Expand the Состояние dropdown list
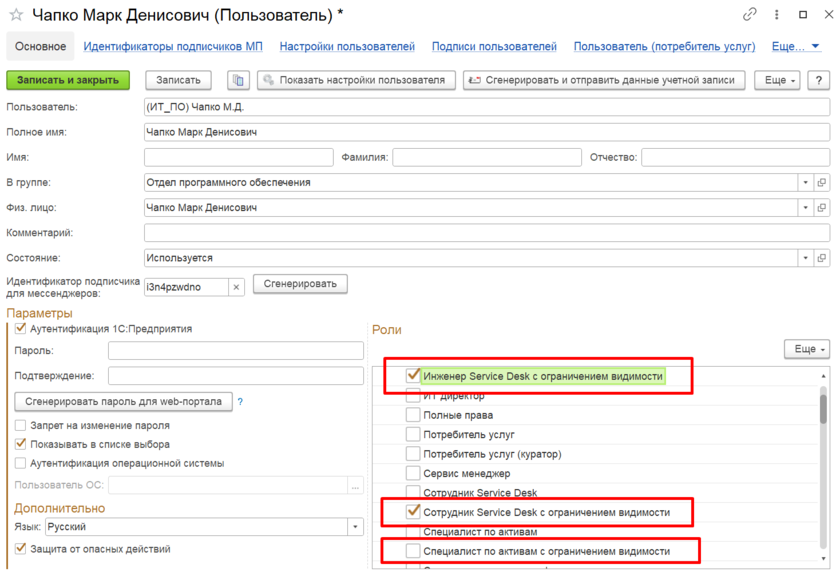Viewport: 840px width, 576px height. (806, 258)
